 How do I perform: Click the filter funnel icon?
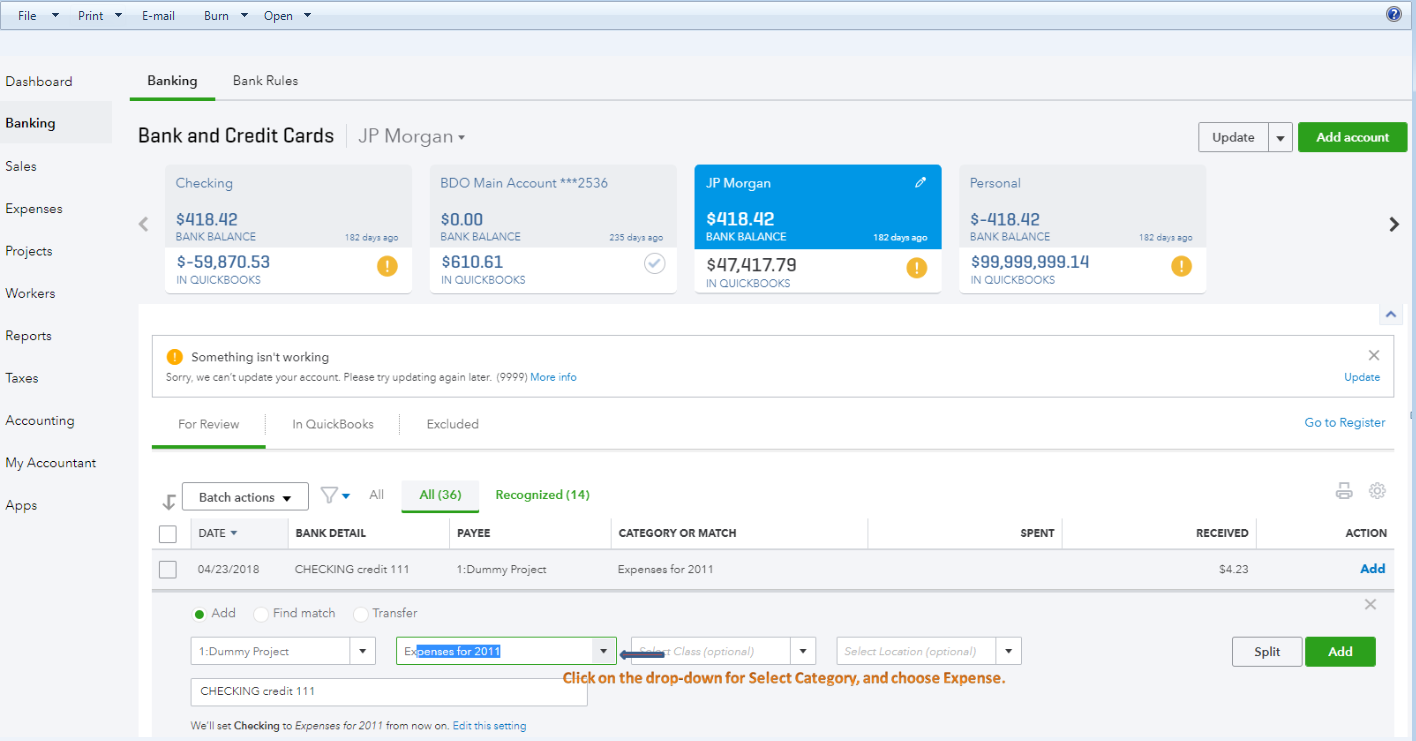[x=329, y=495]
